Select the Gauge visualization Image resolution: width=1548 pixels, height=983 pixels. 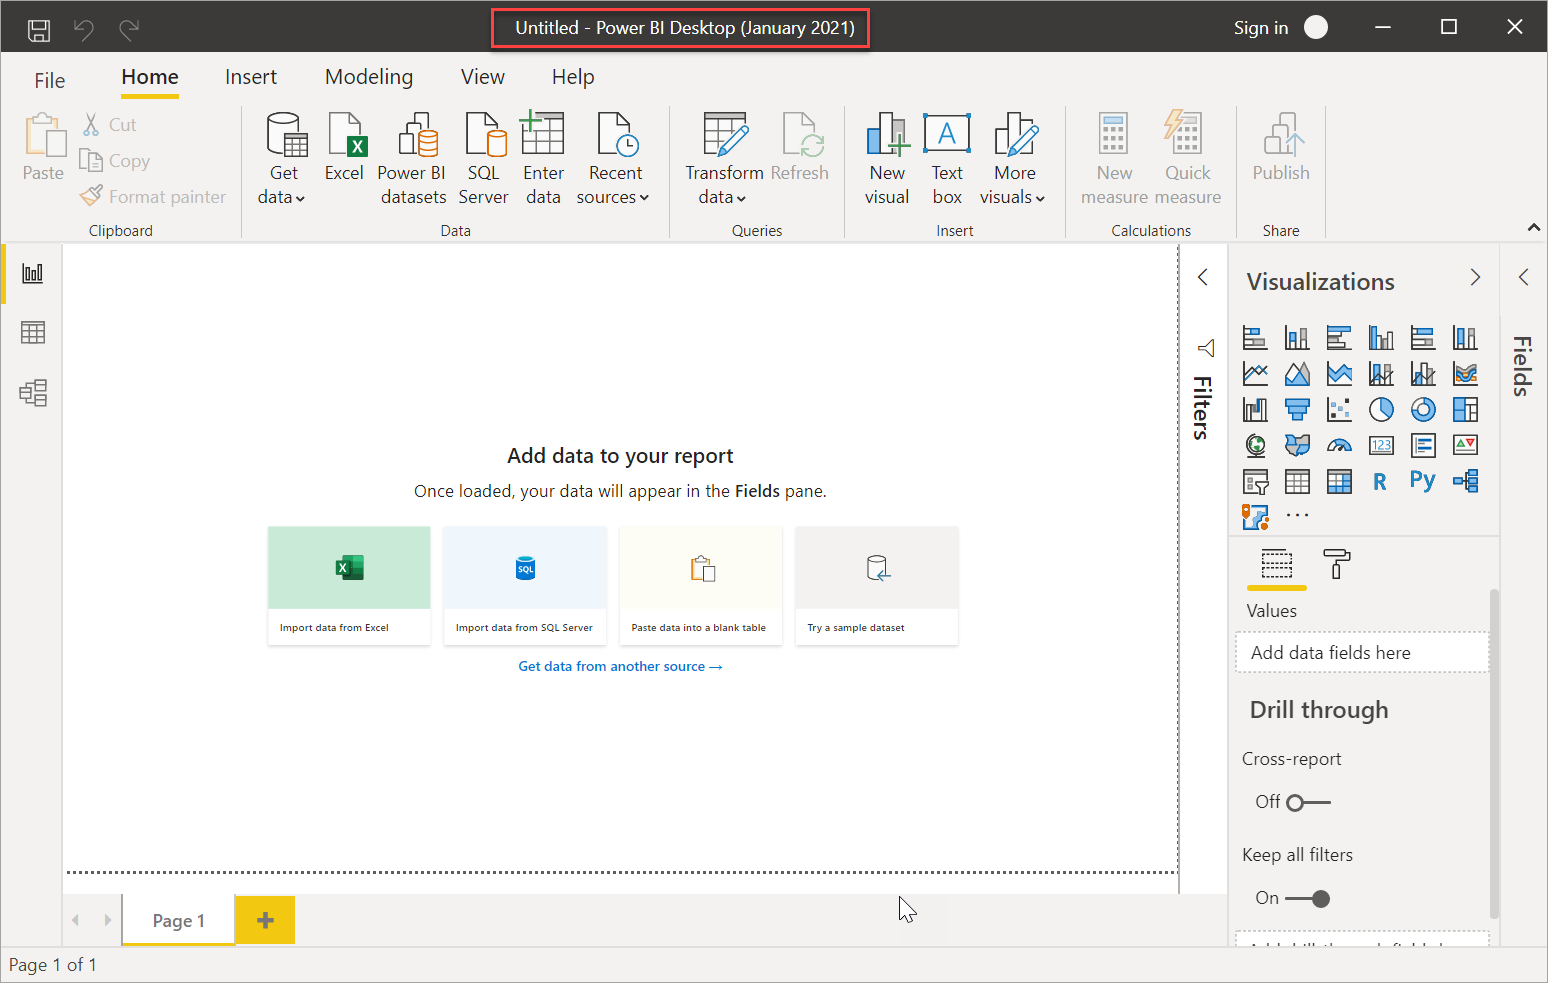pos(1339,445)
